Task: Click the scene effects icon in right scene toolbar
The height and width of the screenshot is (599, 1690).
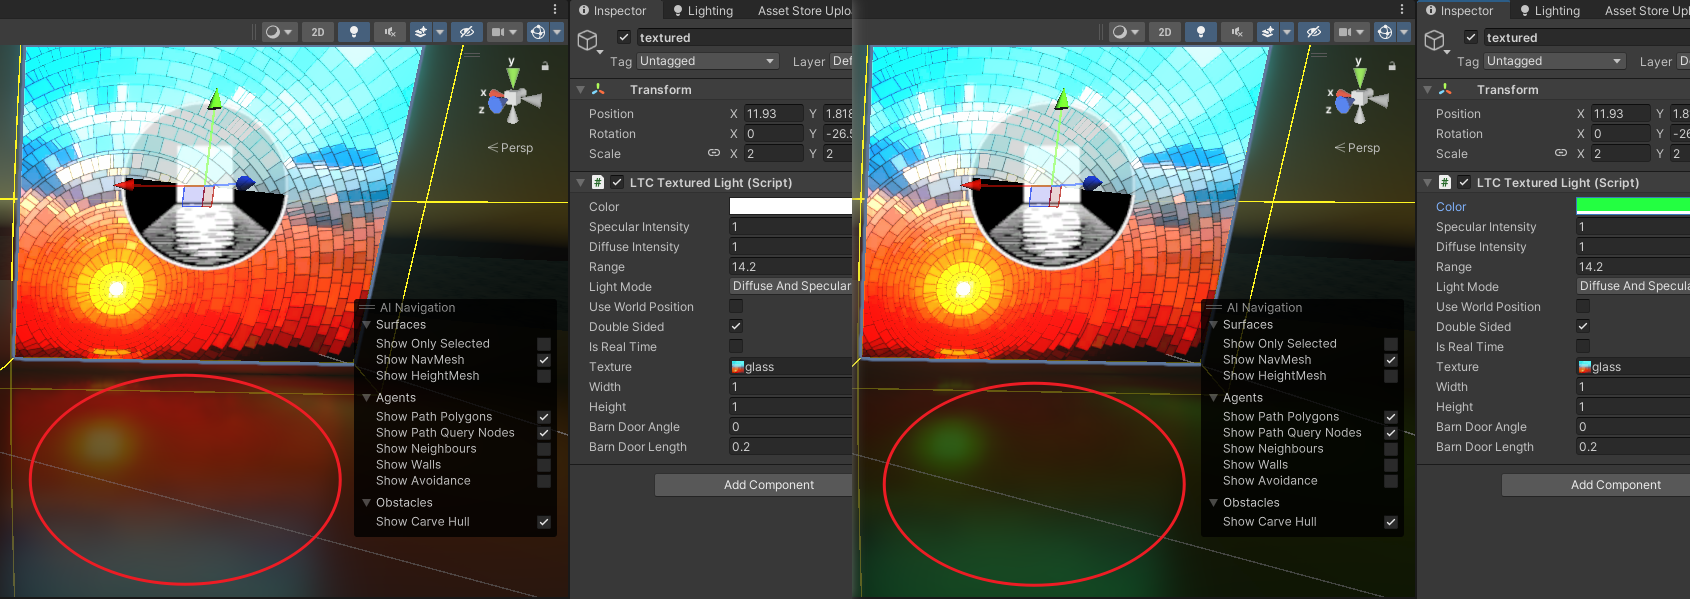Action: pos(1268,32)
